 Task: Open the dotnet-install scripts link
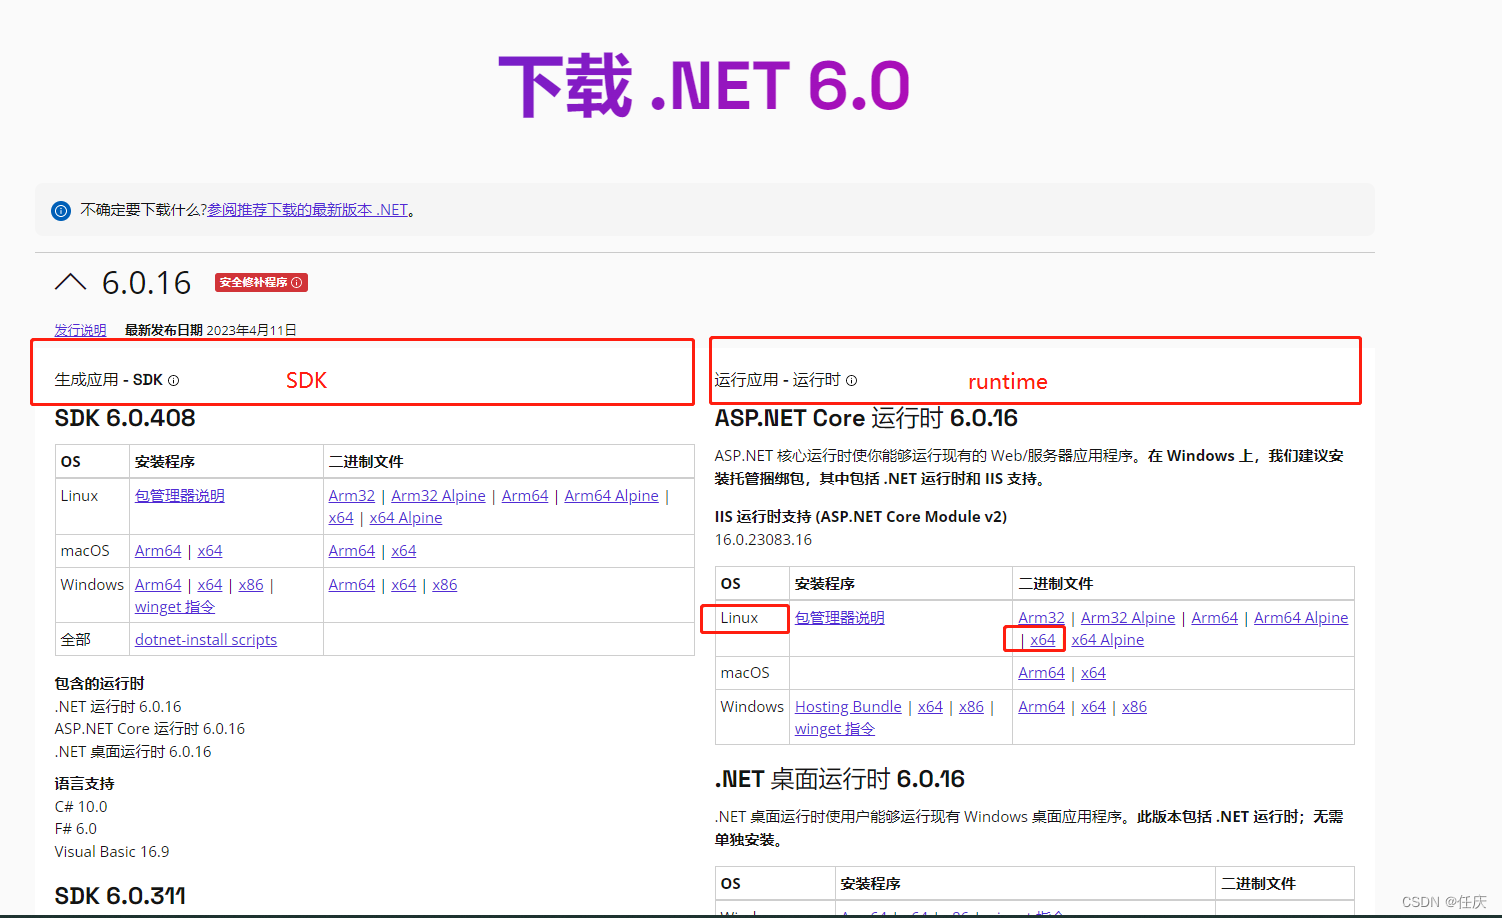tap(206, 640)
